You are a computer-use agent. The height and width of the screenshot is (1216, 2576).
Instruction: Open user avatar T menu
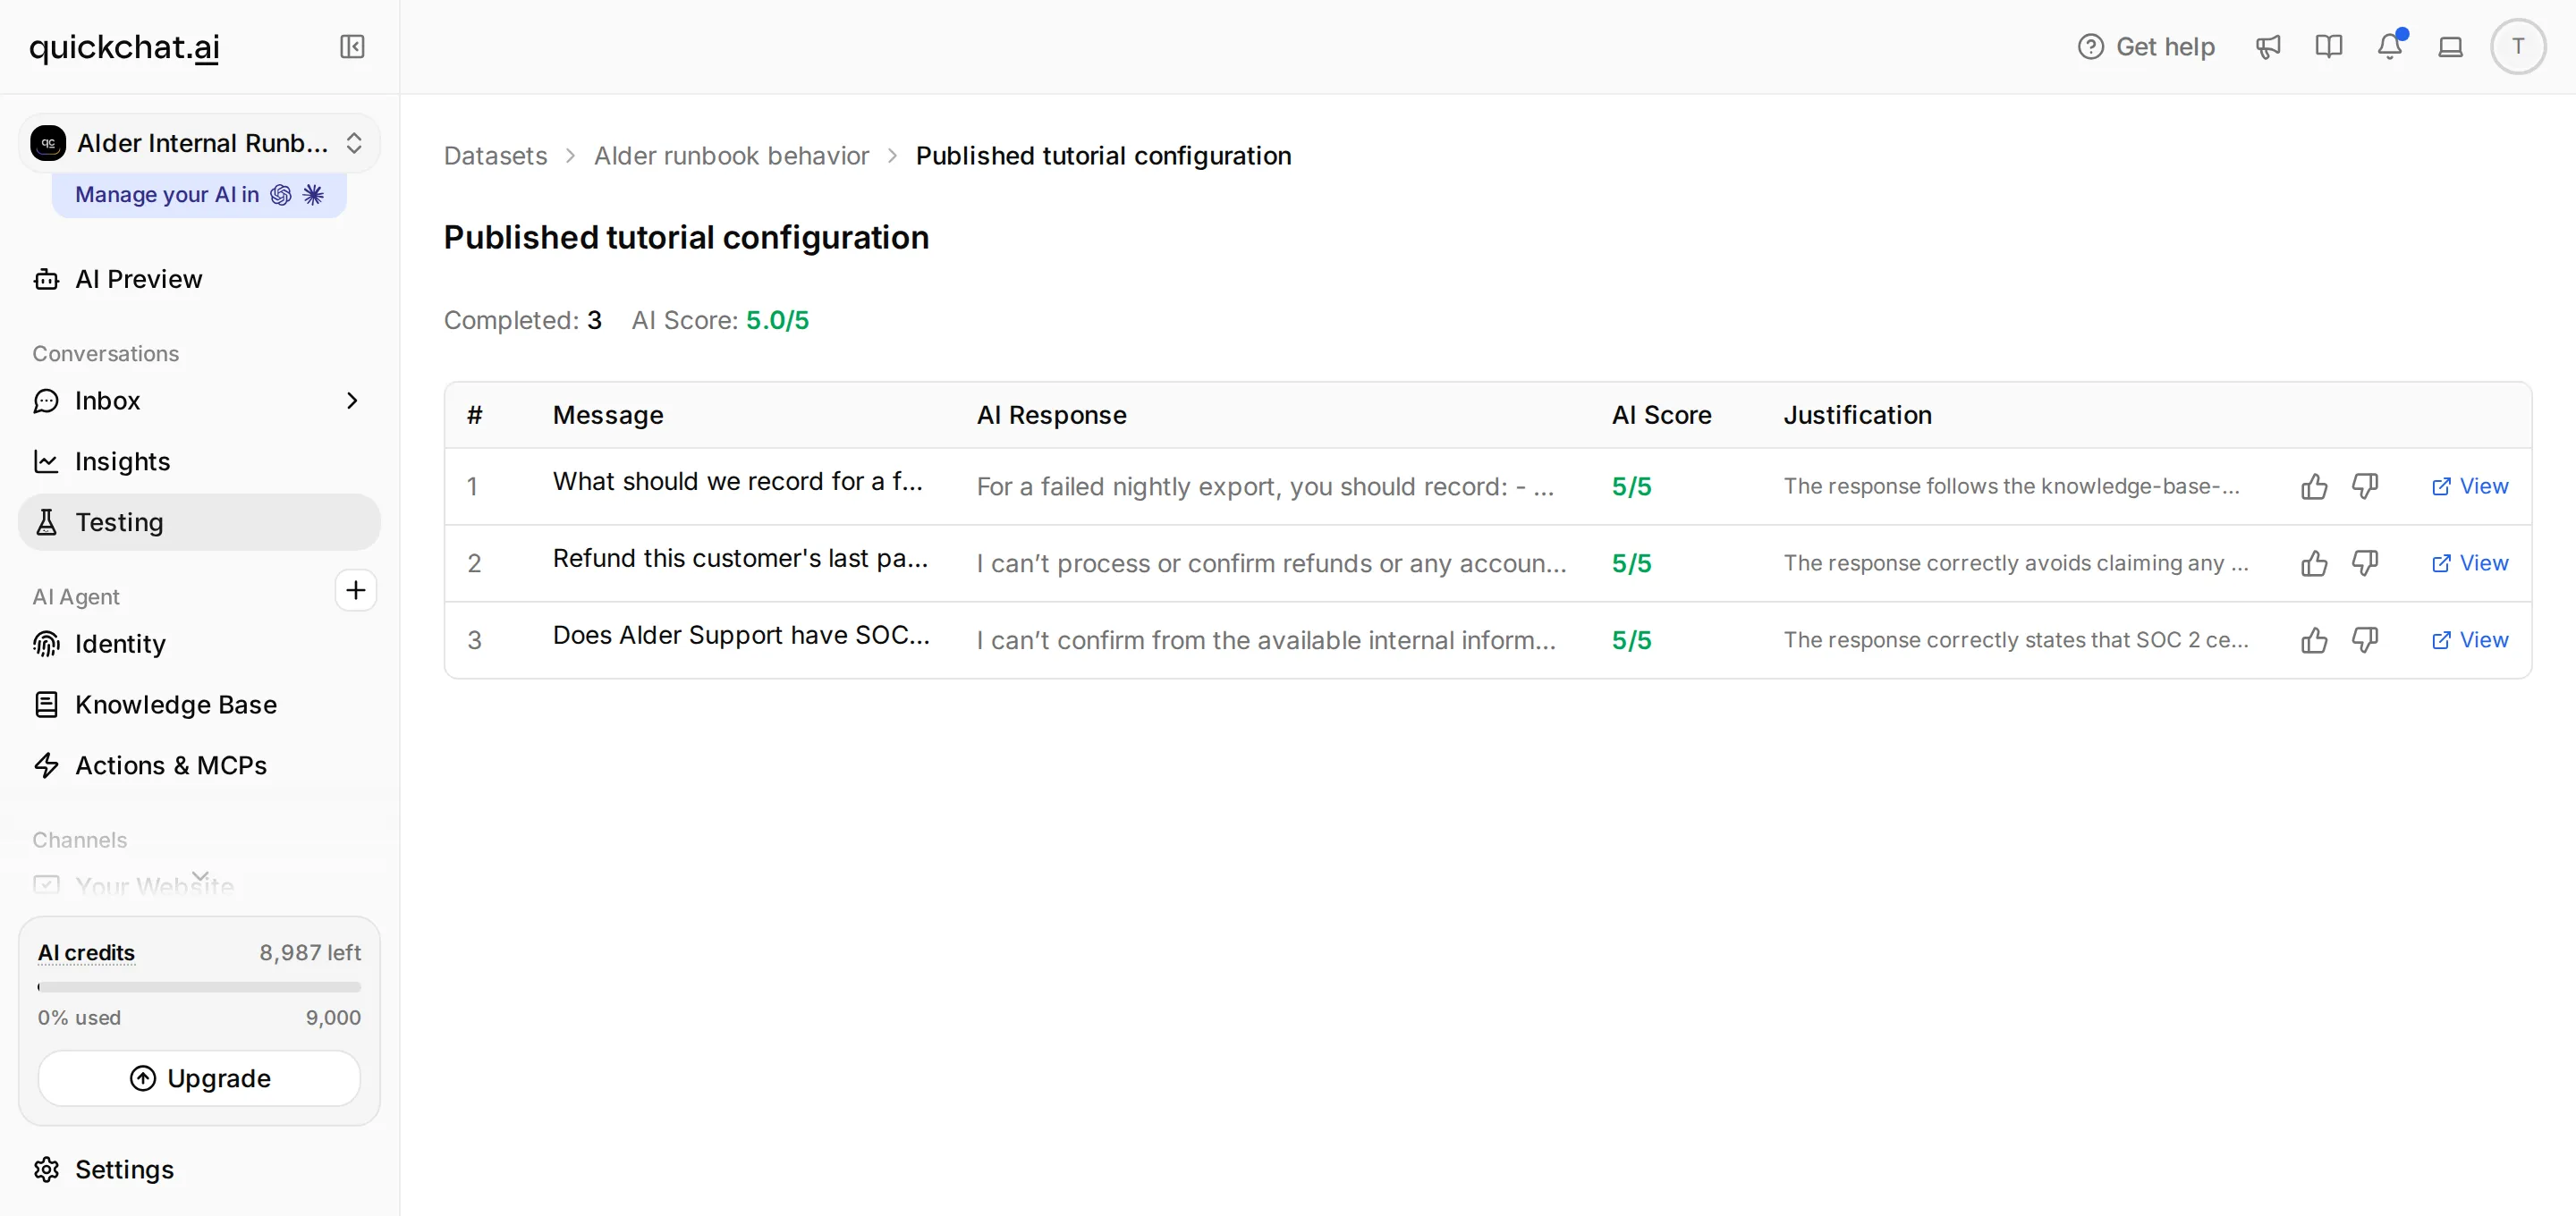tap(2517, 47)
